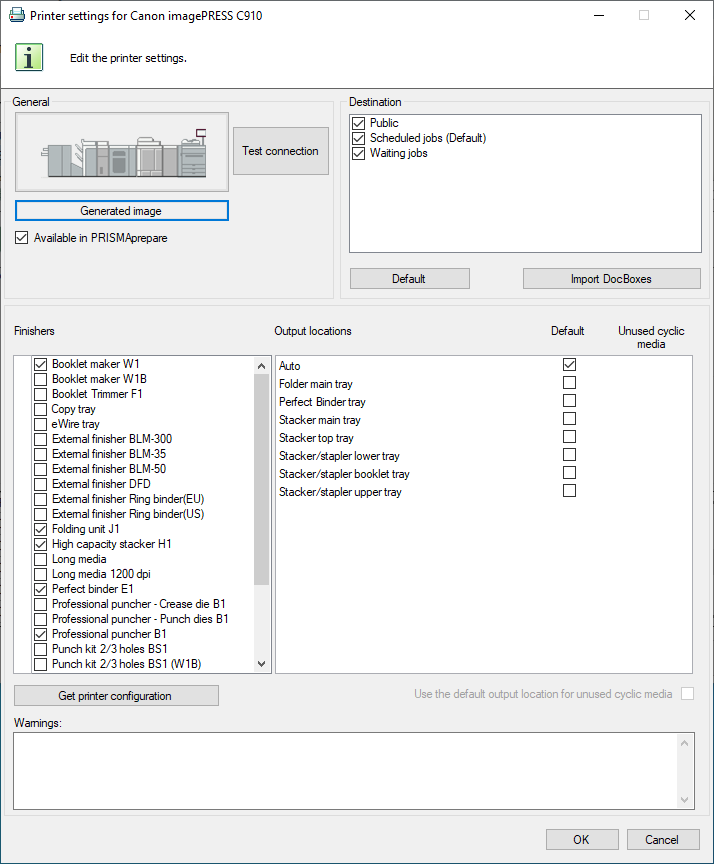Set Stacker main tray as default output
This screenshot has height=864, width=714.
pos(569,419)
